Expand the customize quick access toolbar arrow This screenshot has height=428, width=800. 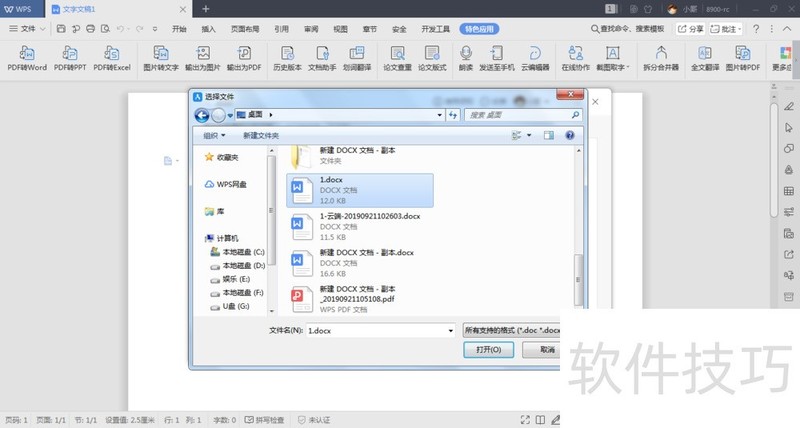coord(155,29)
